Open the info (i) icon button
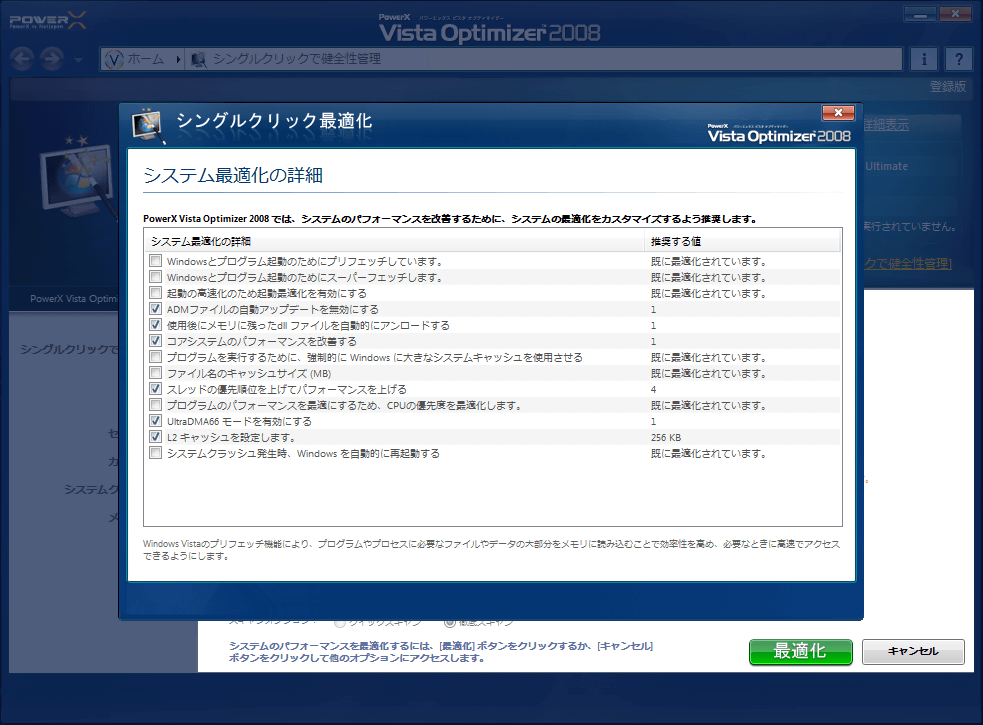This screenshot has width=983, height=725. point(923,59)
